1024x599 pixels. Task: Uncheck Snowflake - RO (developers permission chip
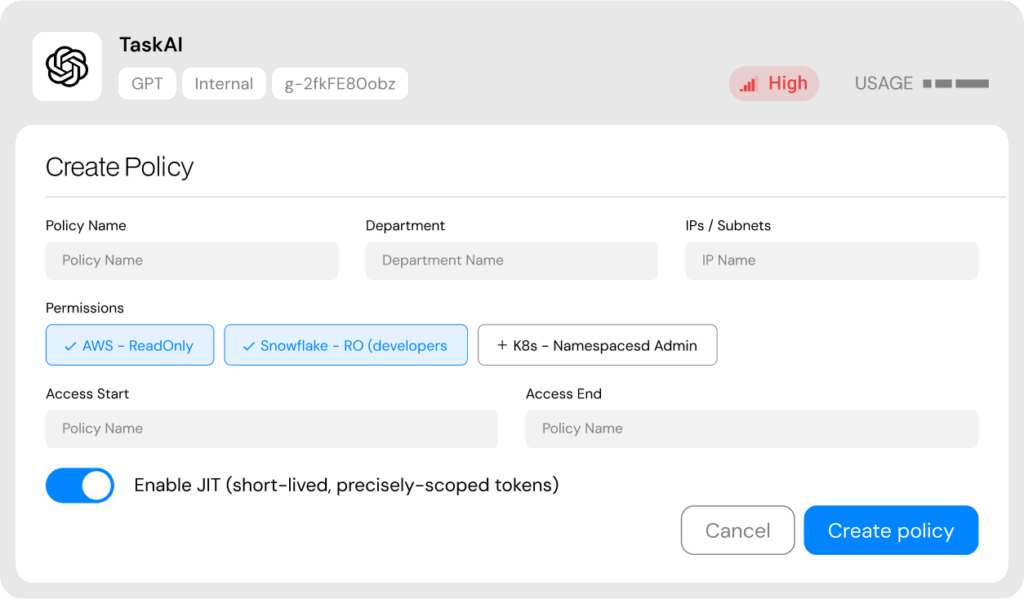(345, 345)
